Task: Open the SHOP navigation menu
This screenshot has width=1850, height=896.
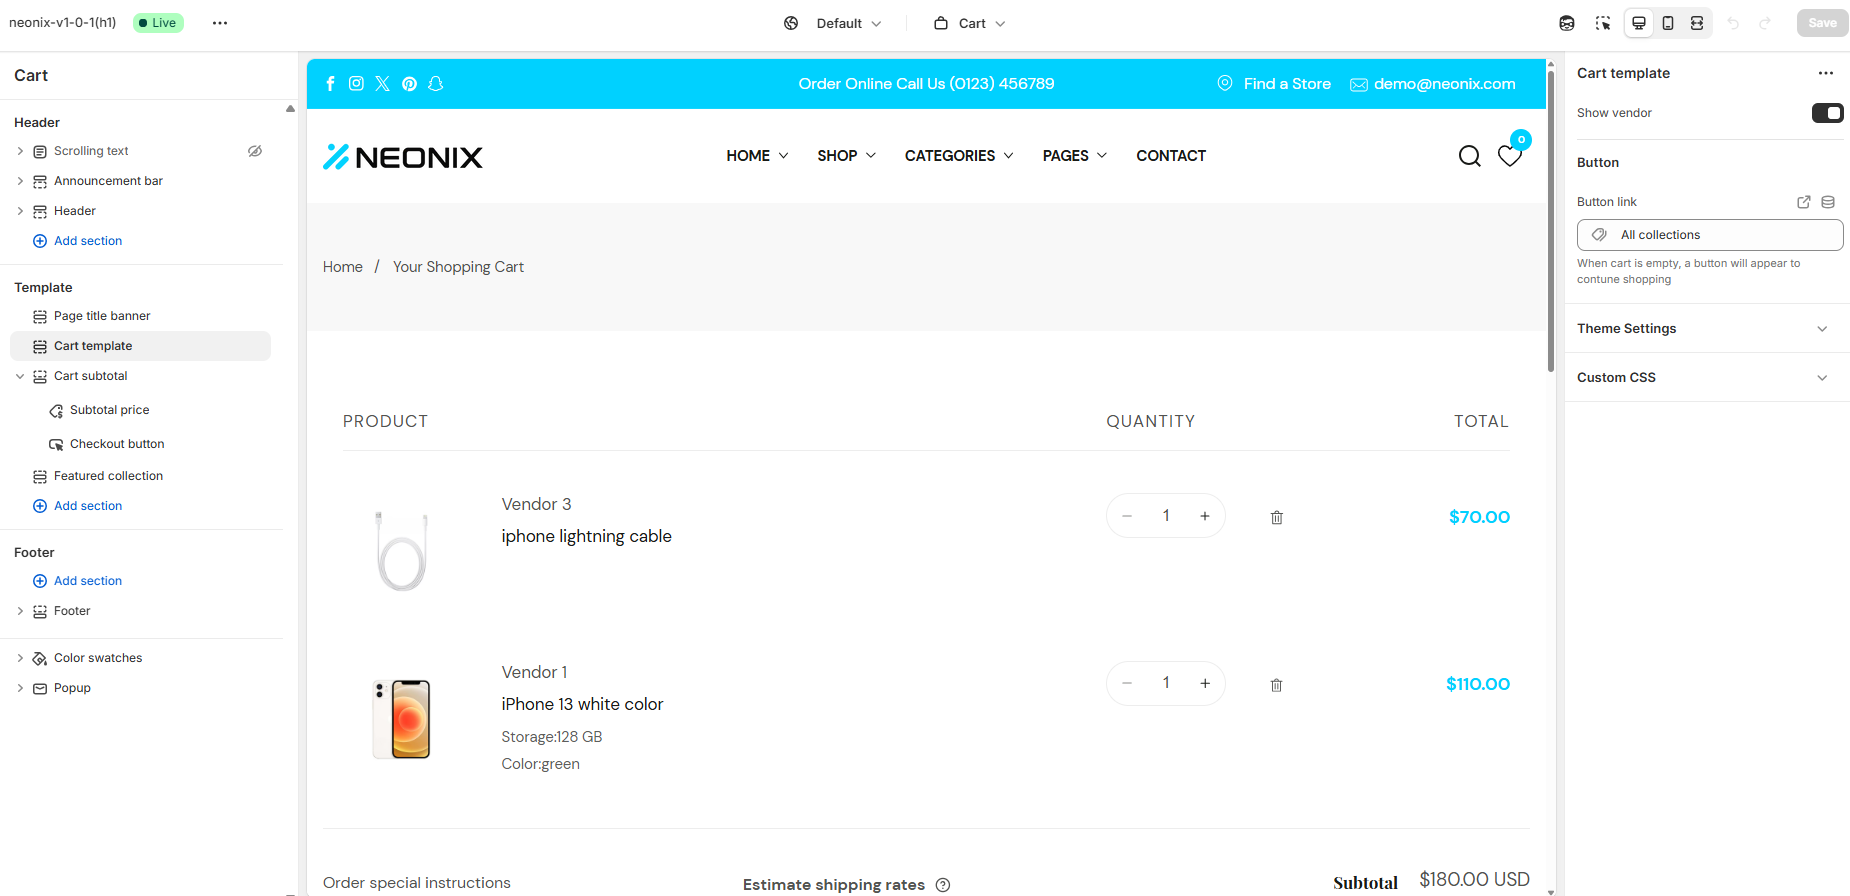Action: tap(846, 156)
